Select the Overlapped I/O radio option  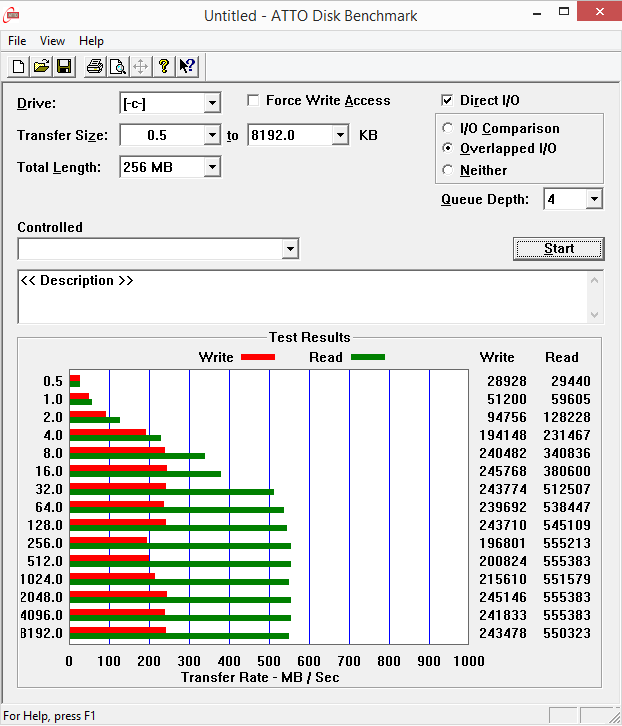pos(447,148)
